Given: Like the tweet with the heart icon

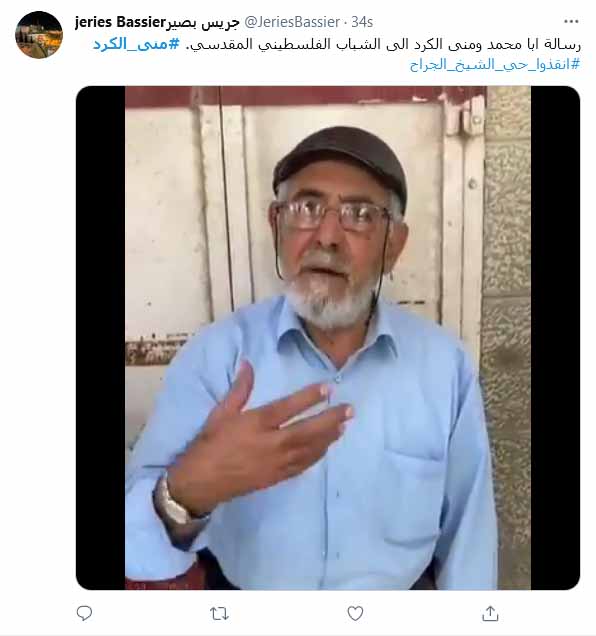Looking at the screenshot, I should [x=355, y=613].
